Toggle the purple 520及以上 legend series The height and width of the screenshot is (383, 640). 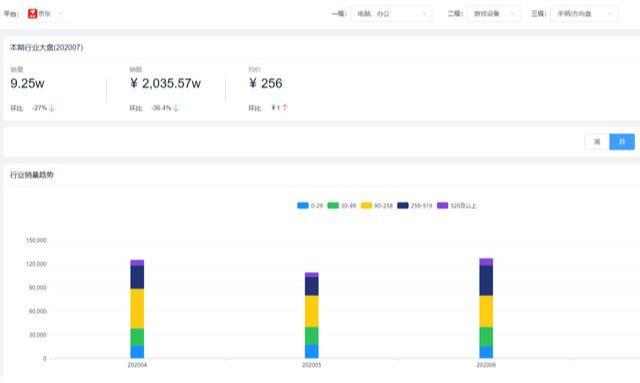(457, 205)
